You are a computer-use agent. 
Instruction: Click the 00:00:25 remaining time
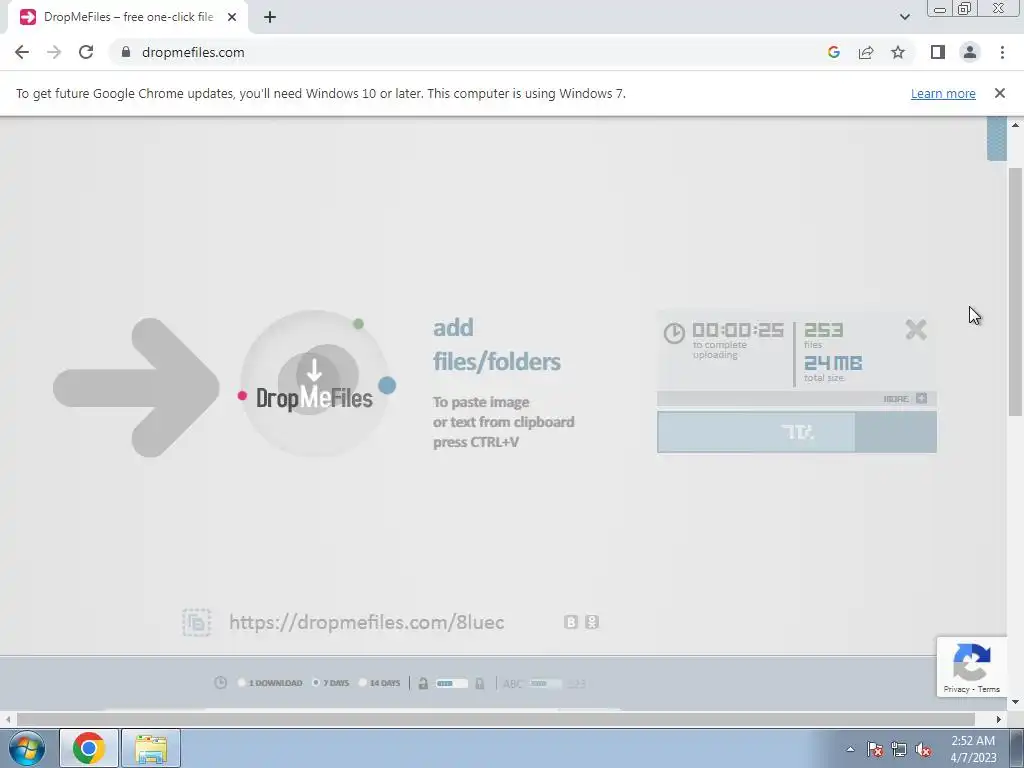pyautogui.click(x=738, y=330)
